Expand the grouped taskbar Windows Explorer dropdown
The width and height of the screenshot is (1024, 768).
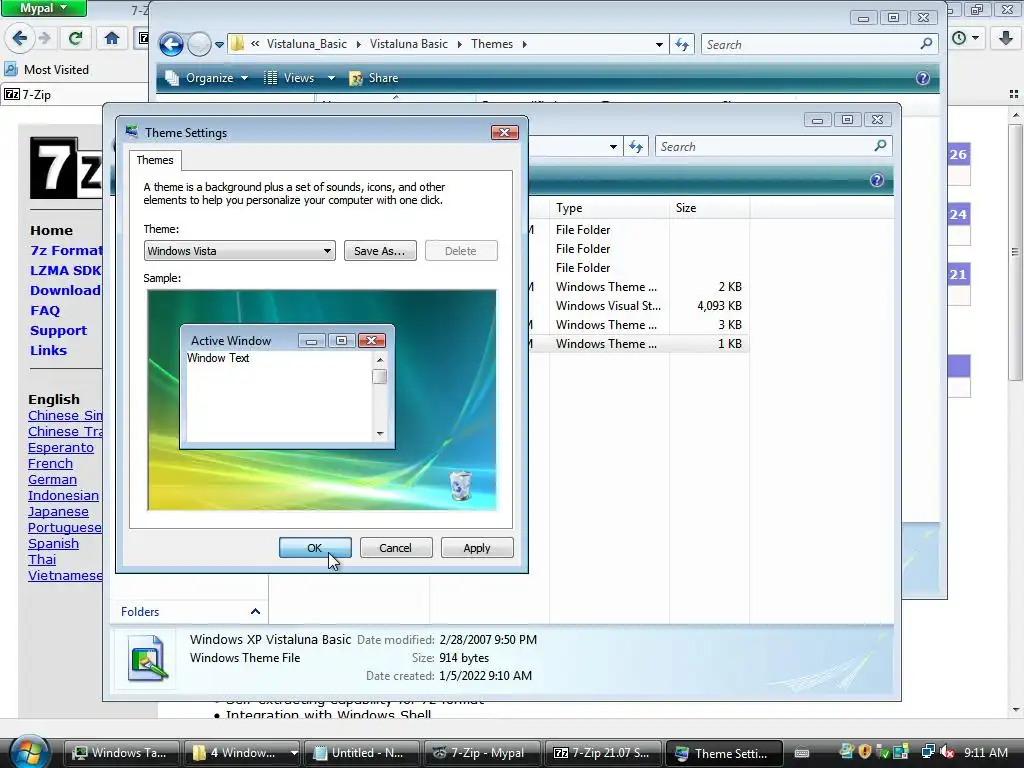pyautogui.click(x=294, y=752)
